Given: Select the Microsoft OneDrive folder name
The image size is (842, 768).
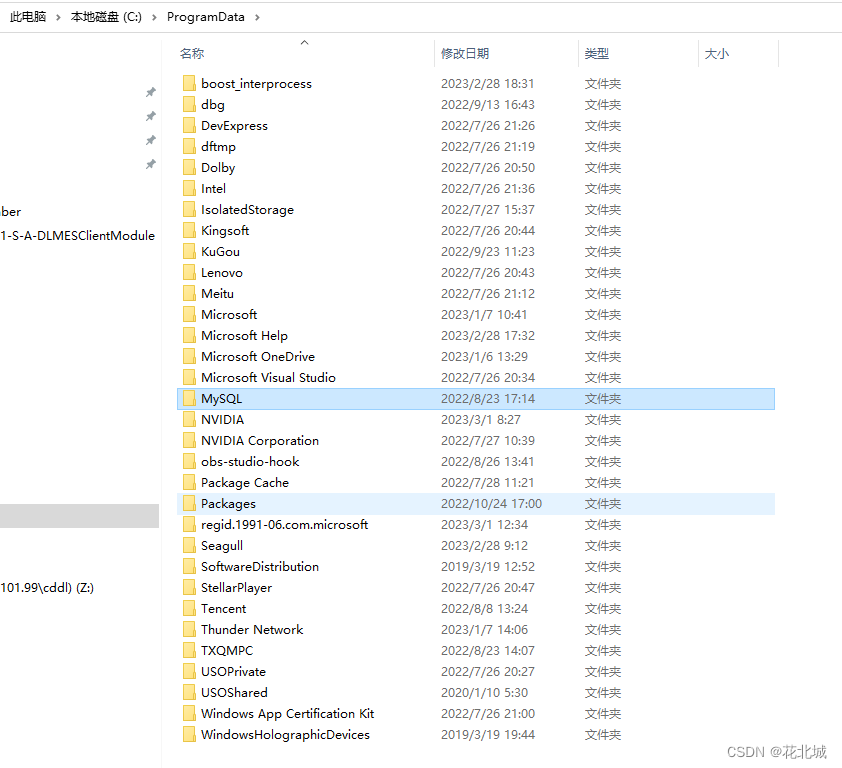Looking at the screenshot, I should tap(258, 356).
